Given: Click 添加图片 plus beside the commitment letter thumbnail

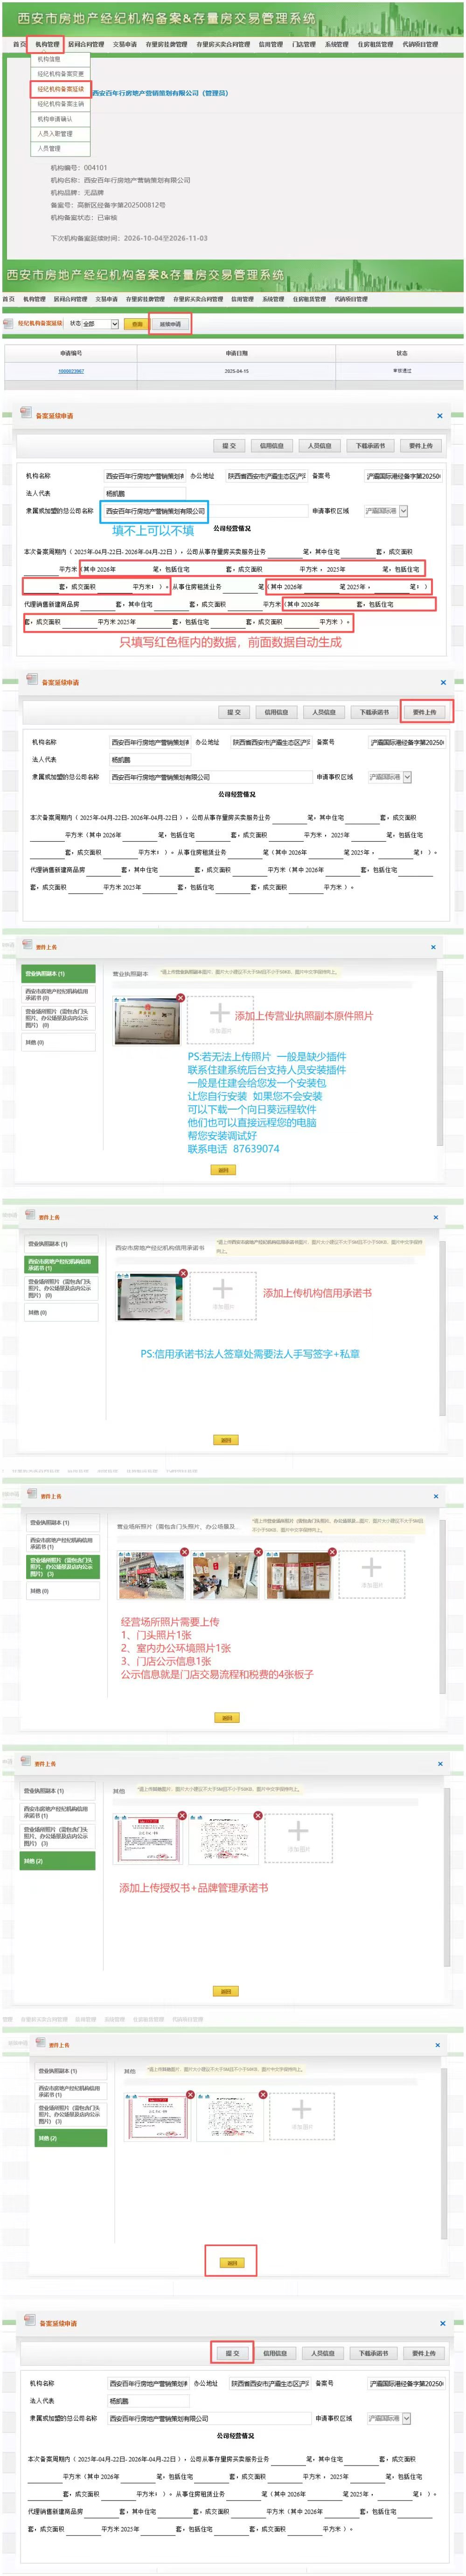Looking at the screenshot, I should pos(223,1296).
